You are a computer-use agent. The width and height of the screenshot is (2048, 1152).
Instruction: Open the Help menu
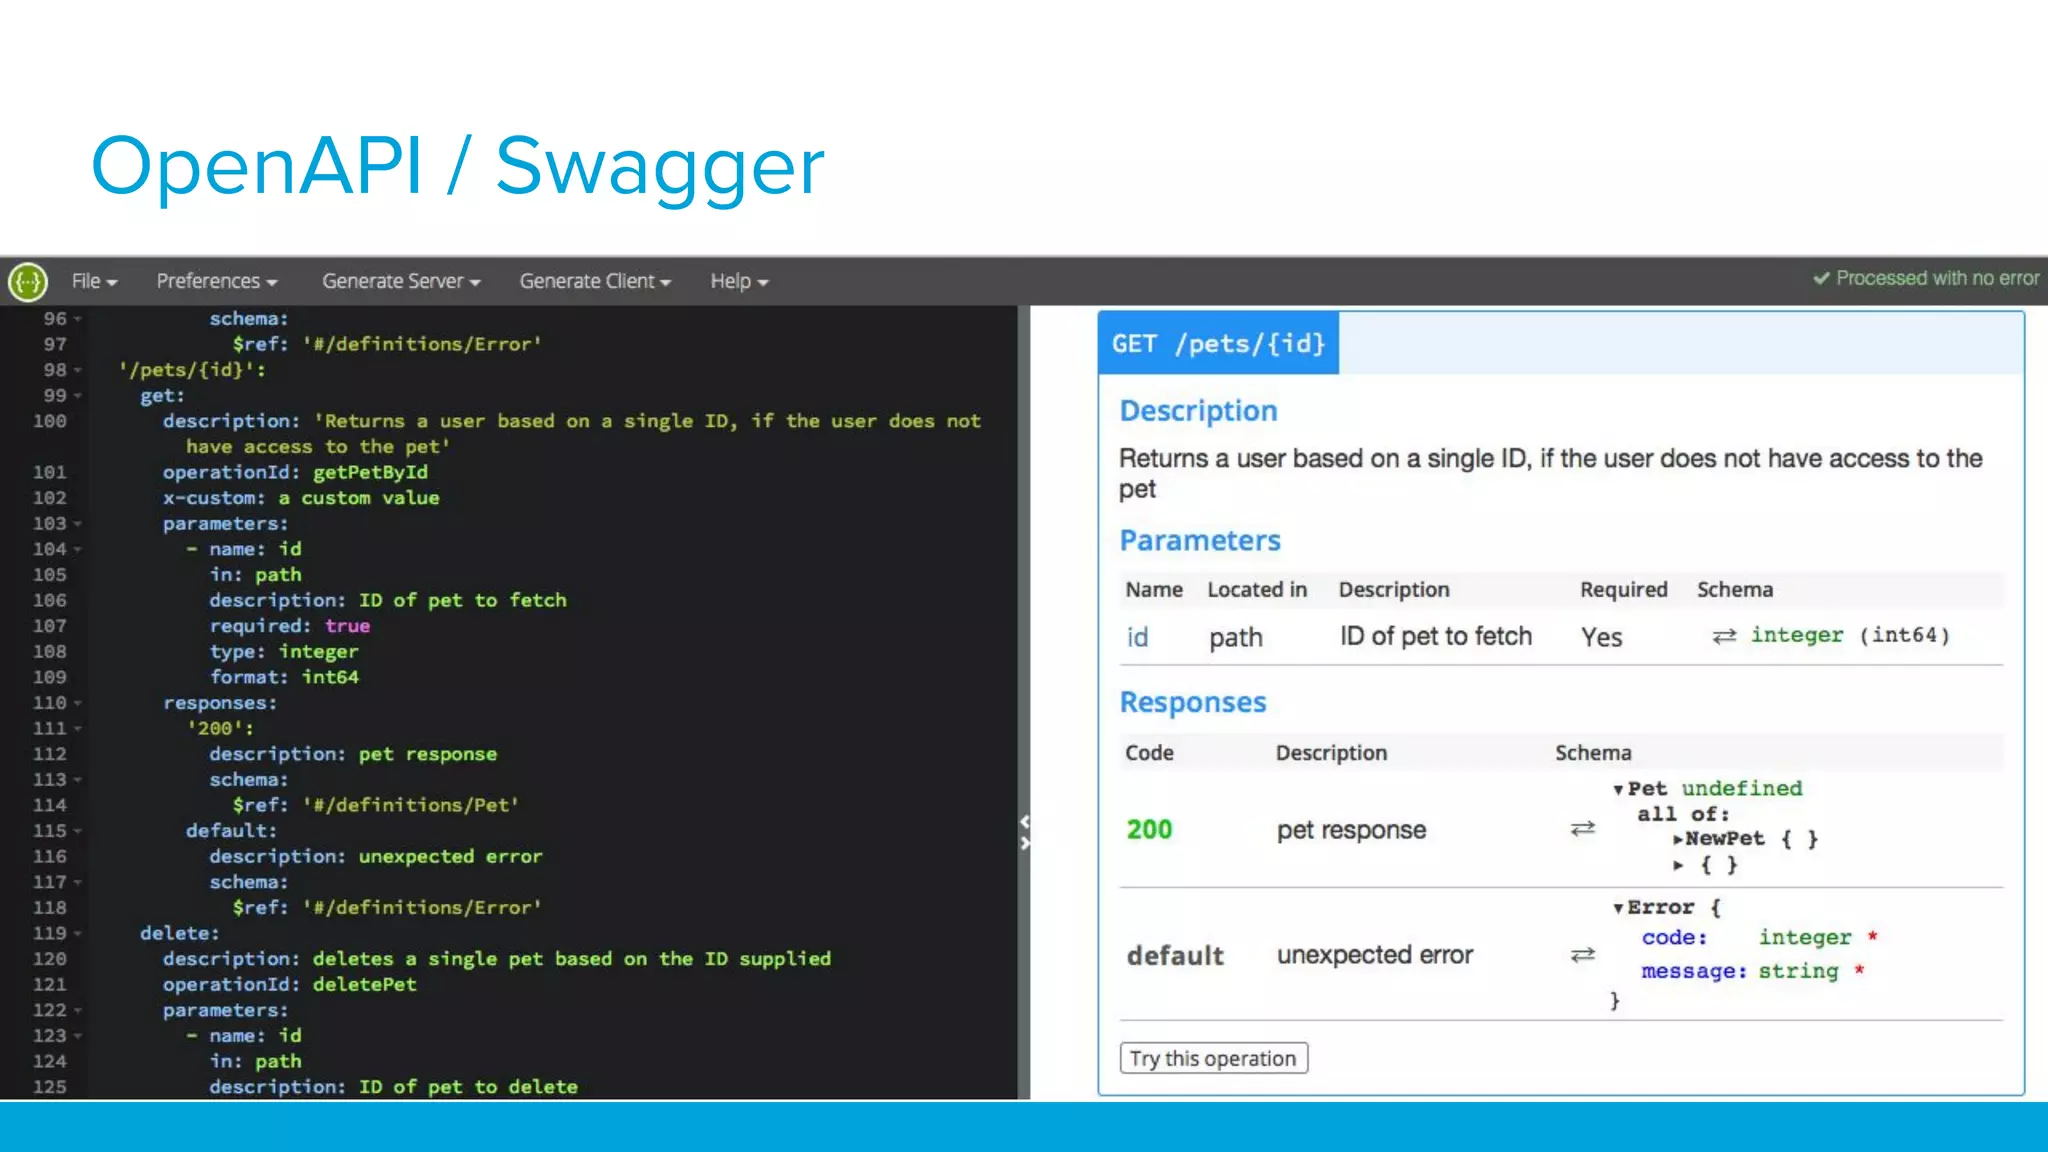(x=739, y=282)
